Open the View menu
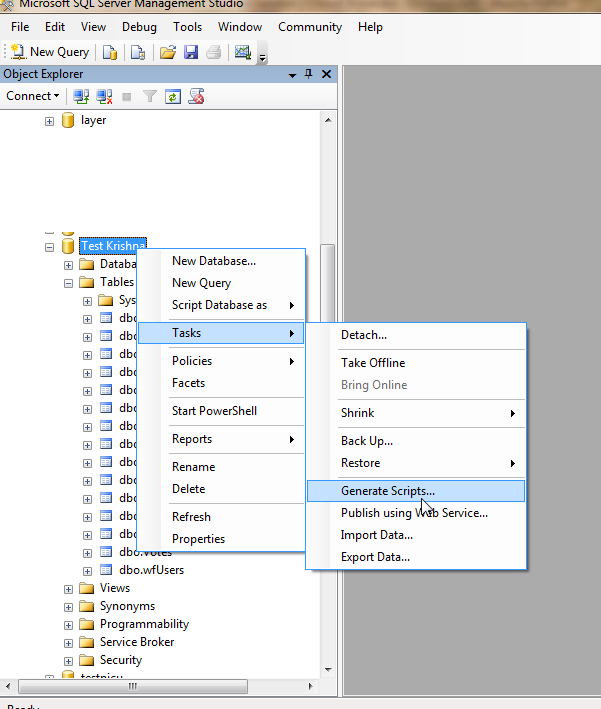 (93, 27)
